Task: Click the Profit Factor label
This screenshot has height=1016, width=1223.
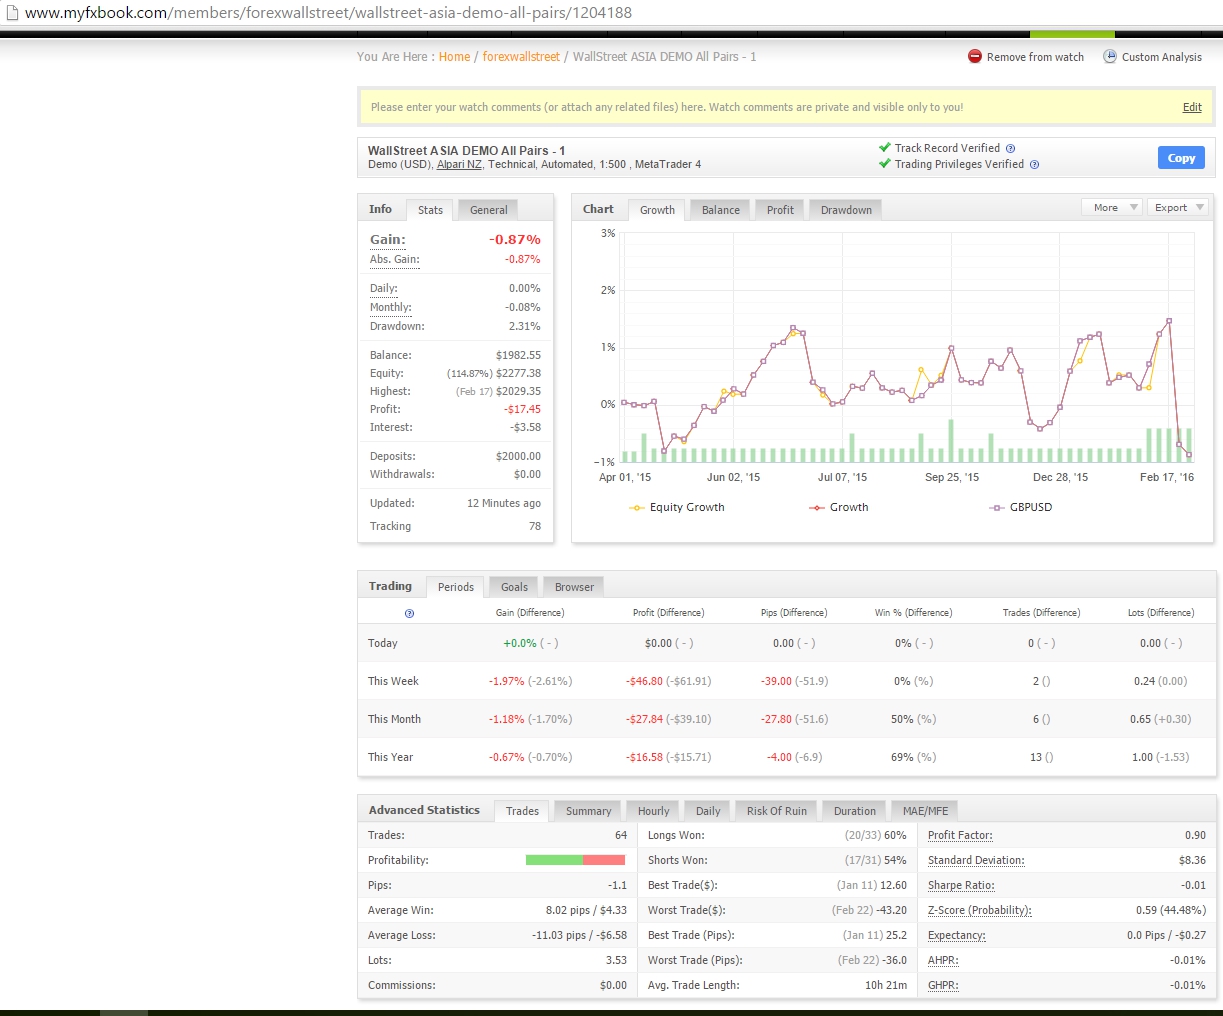Action: click(x=960, y=835)
